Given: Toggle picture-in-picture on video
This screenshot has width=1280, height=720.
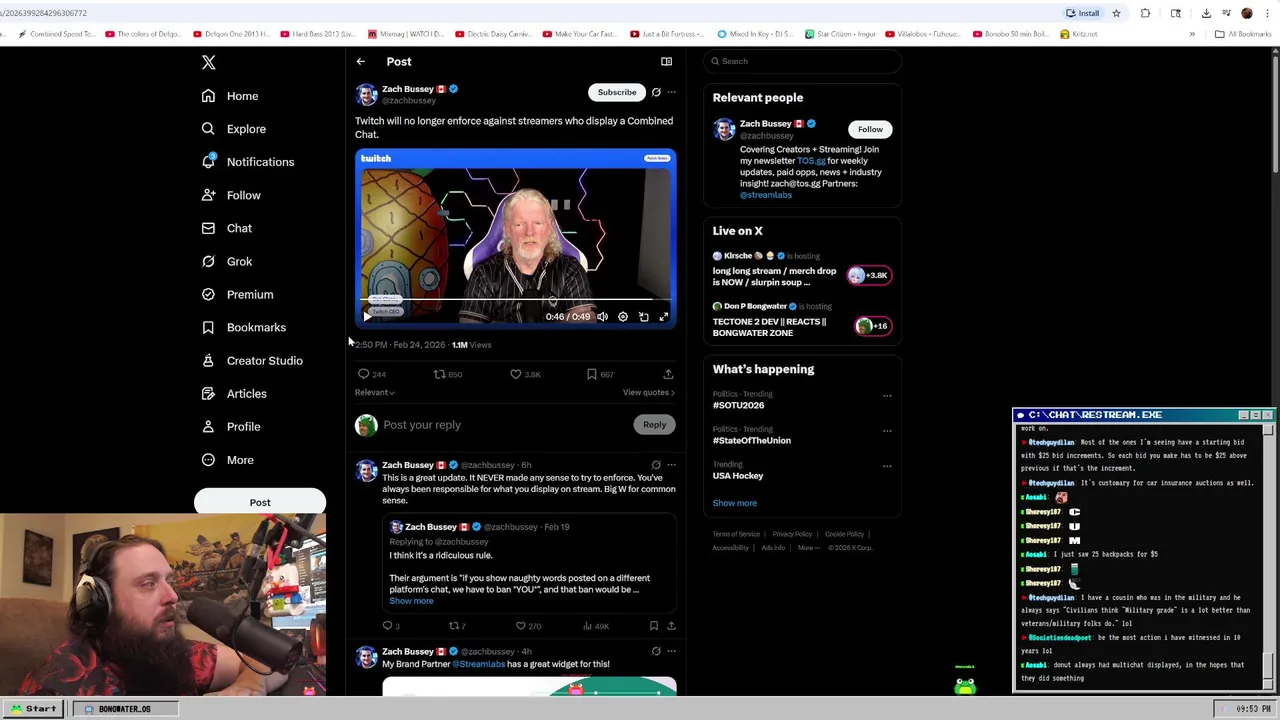Looking at the screenshot, I should pos(643,317).
